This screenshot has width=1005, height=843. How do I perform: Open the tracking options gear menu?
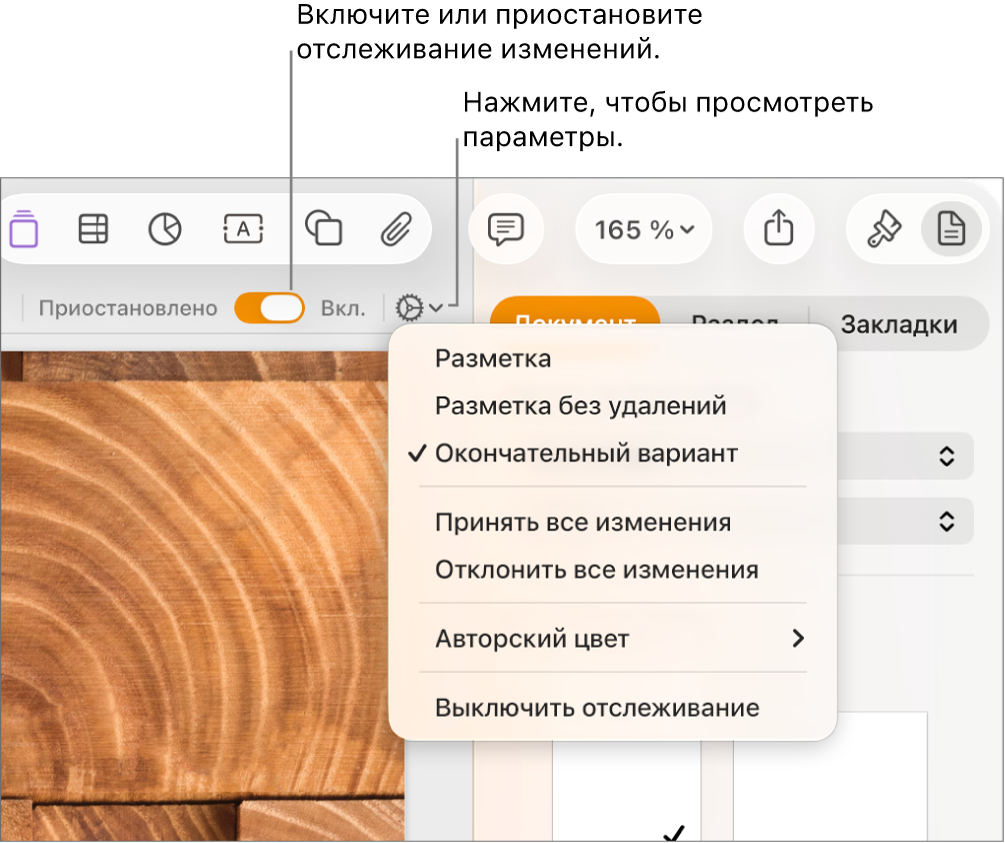pyautogui.click(x=419, y=308)
